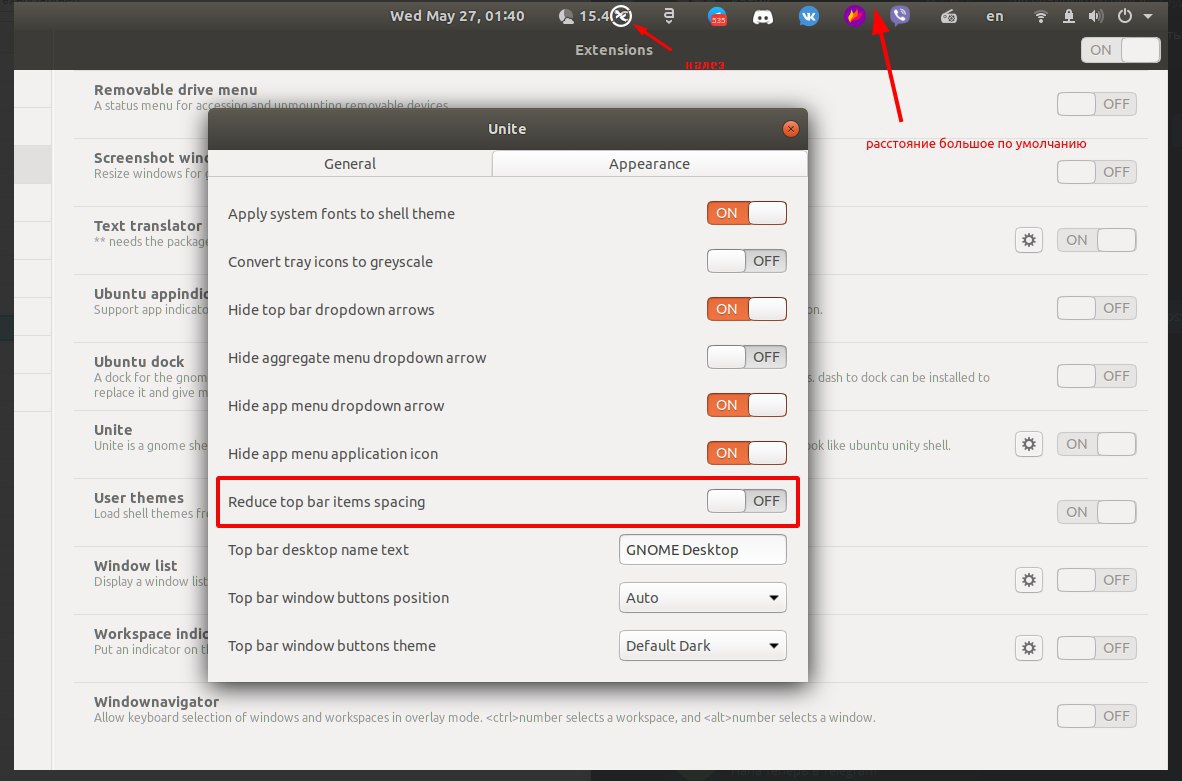Enable the Window list extension
Screen dimensions: 1182x781
1096,580
